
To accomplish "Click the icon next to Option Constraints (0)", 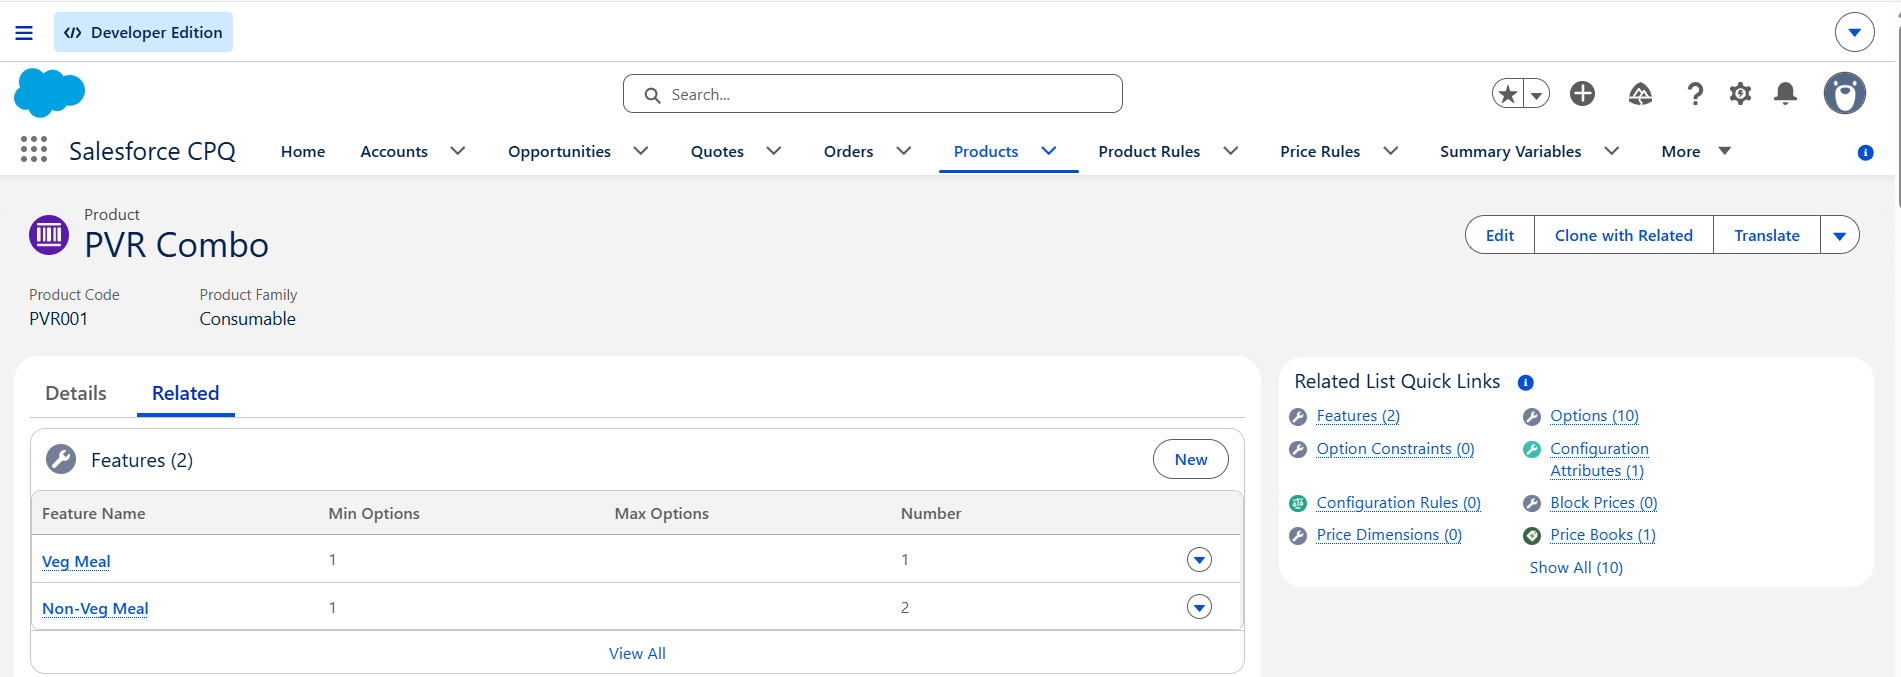I will (1298, 450).
